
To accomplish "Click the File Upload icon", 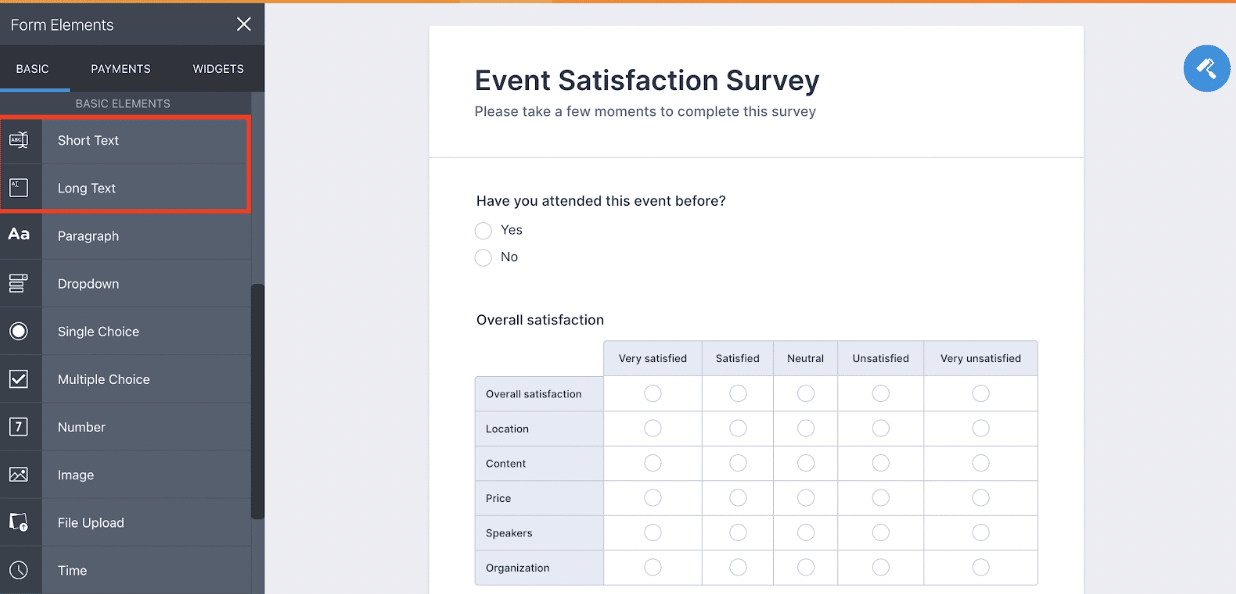I will coord(19,522).
